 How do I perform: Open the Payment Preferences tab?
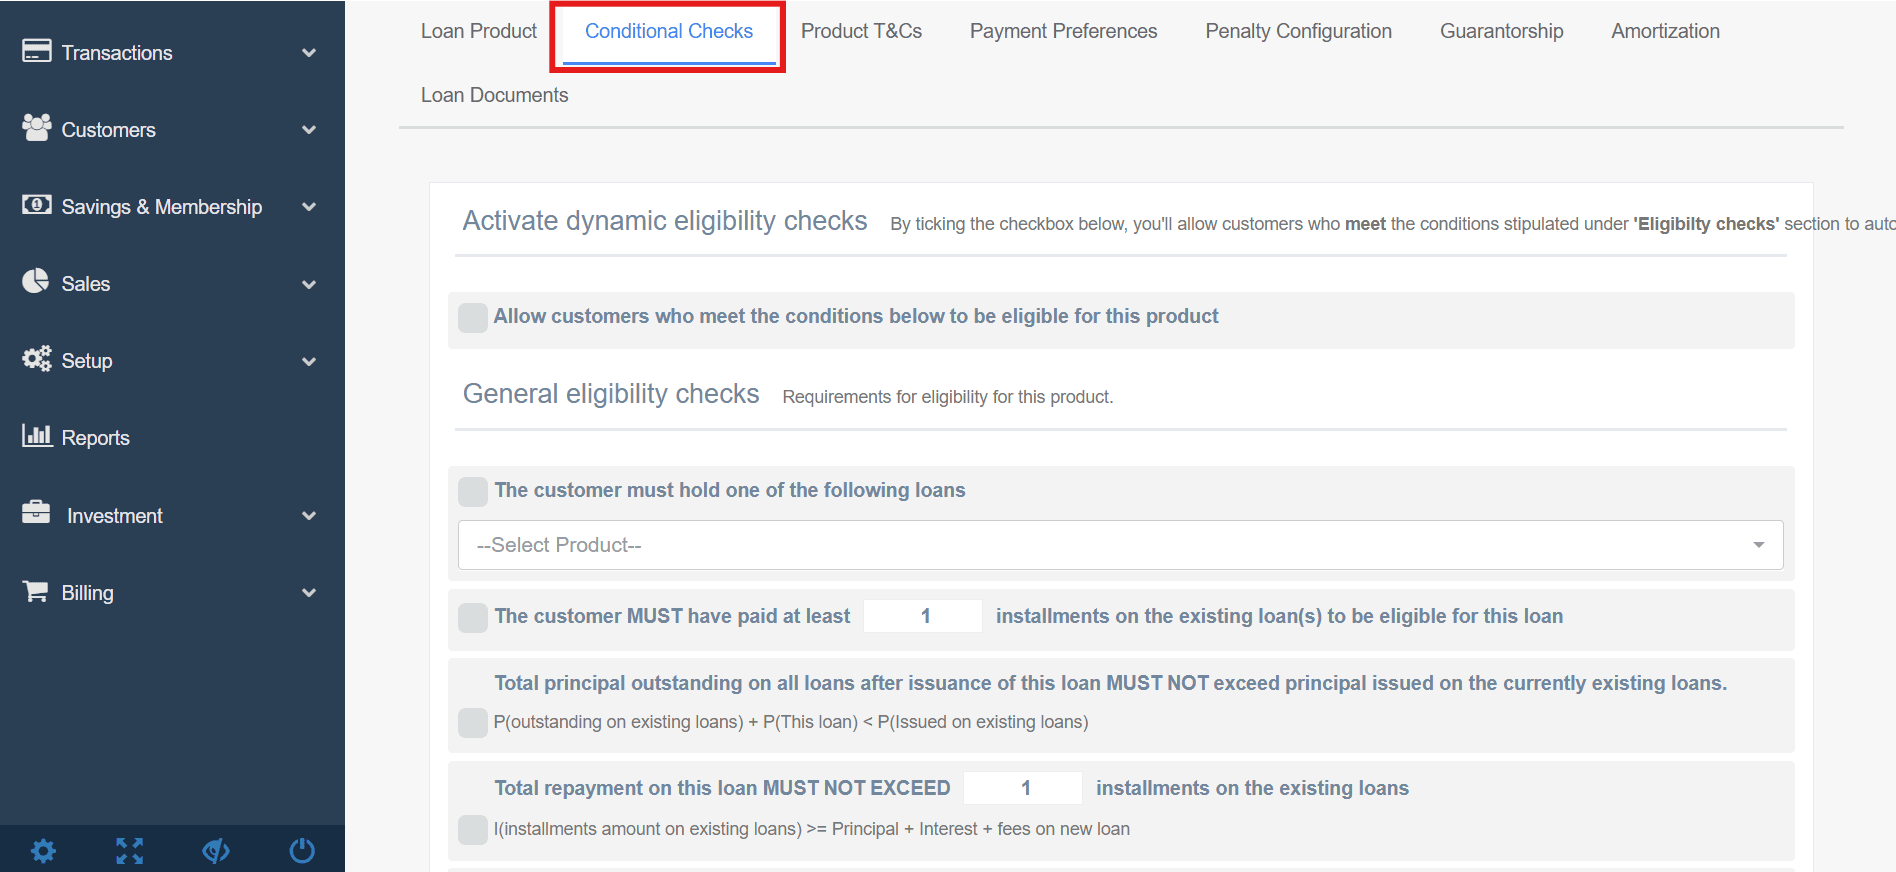(1063, 31)
